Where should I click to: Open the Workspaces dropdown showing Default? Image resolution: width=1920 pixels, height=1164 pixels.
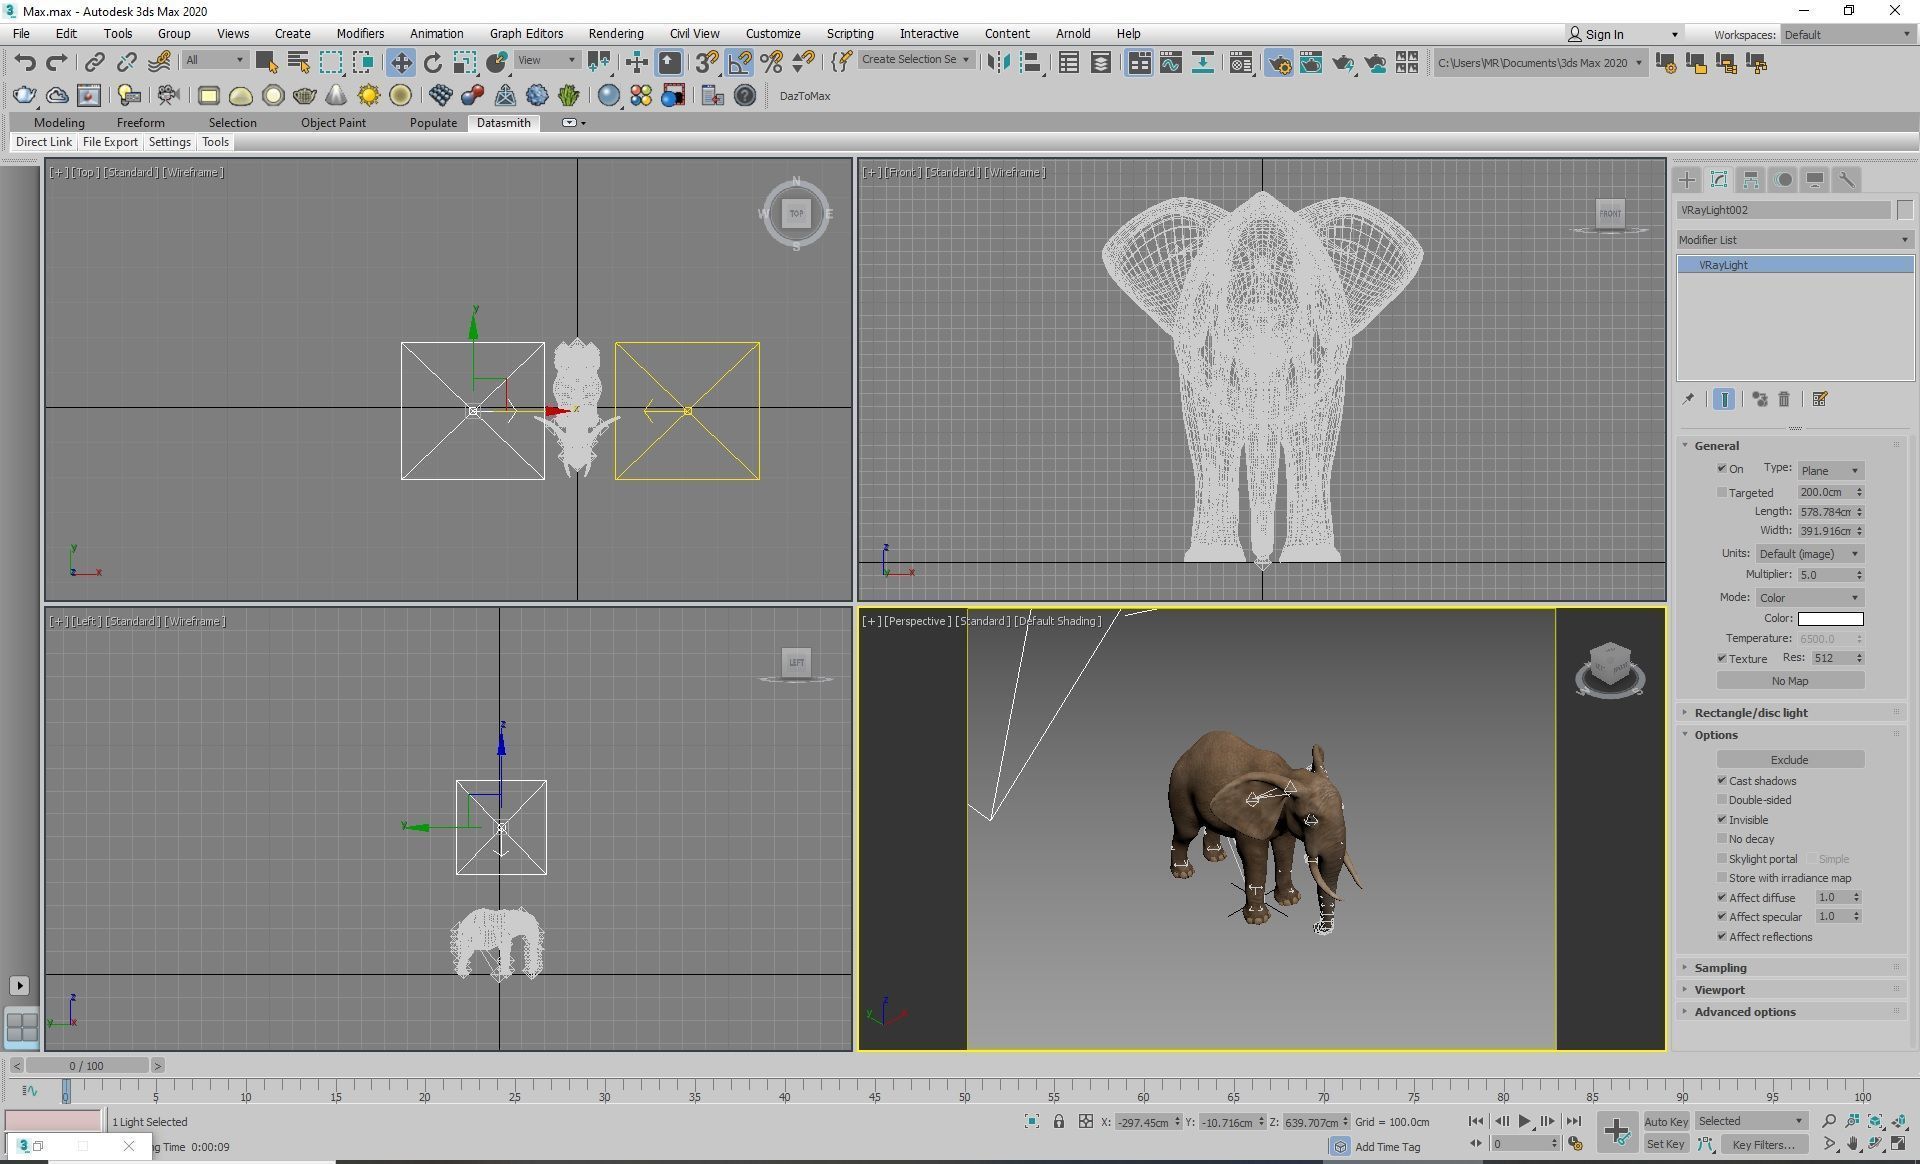click(1847, 34)
